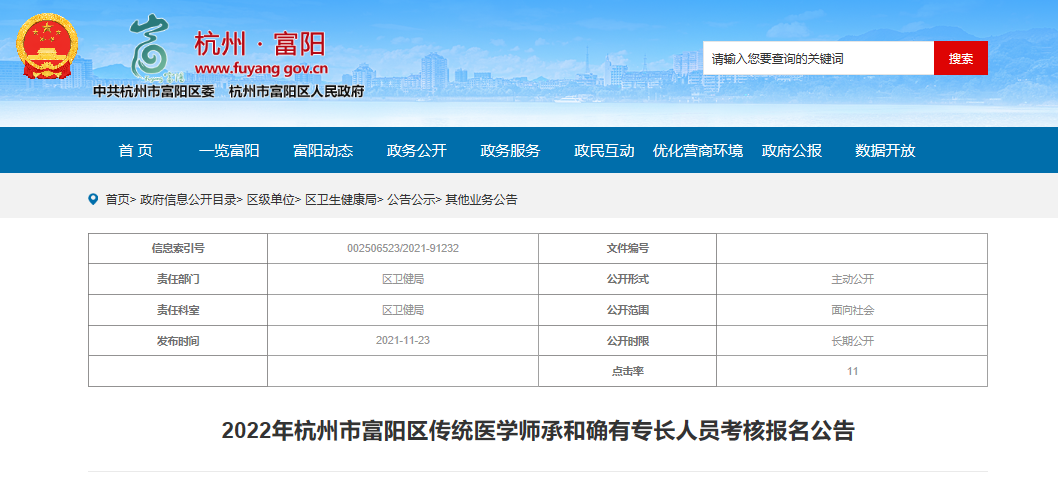This screenshot has height=483, width=1058.
Task: Click the www.fuyang.gov.cn site address
Action: [x=261, y=69]
